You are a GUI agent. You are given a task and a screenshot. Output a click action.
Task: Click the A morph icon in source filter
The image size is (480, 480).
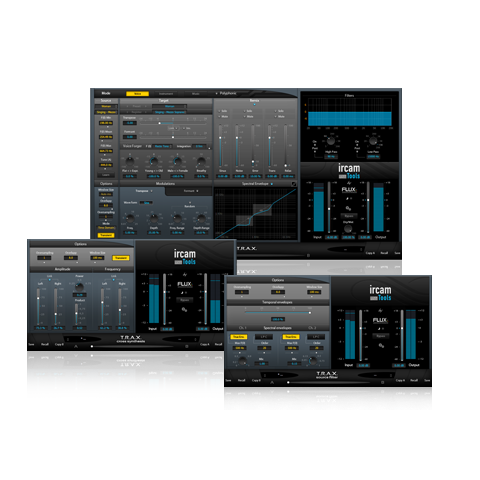(272, 382)
